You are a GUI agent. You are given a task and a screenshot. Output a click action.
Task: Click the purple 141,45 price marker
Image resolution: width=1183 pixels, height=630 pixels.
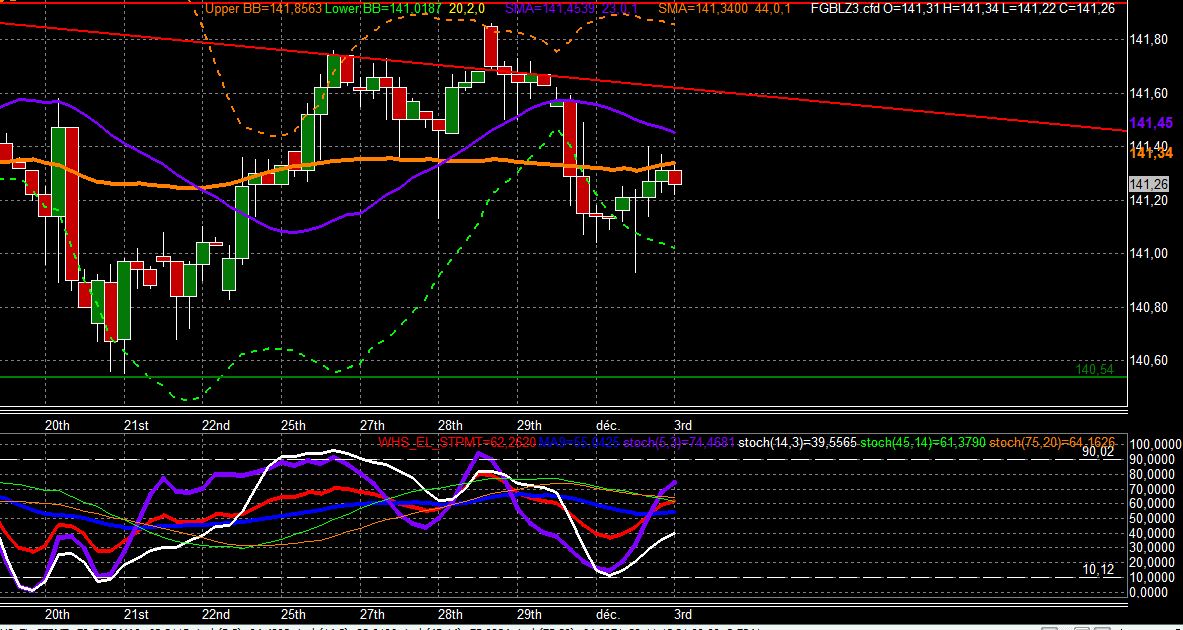tap(1151, 123)
